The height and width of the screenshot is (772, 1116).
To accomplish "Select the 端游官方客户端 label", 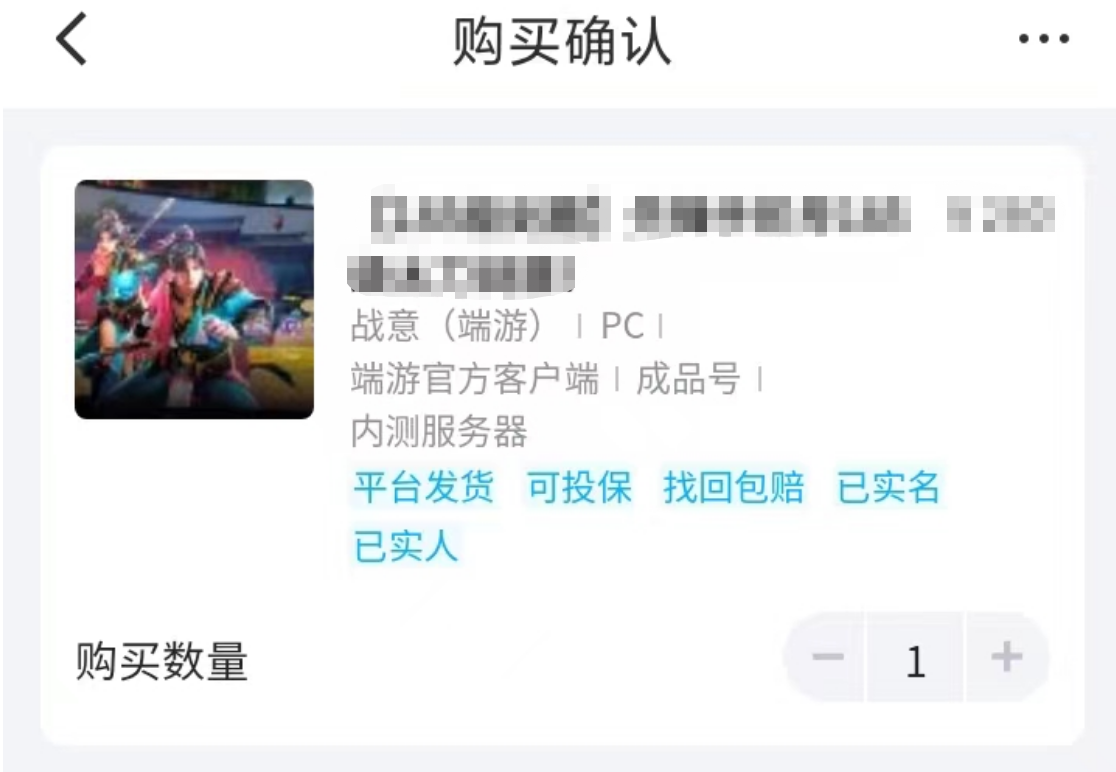I will [475, 379].
